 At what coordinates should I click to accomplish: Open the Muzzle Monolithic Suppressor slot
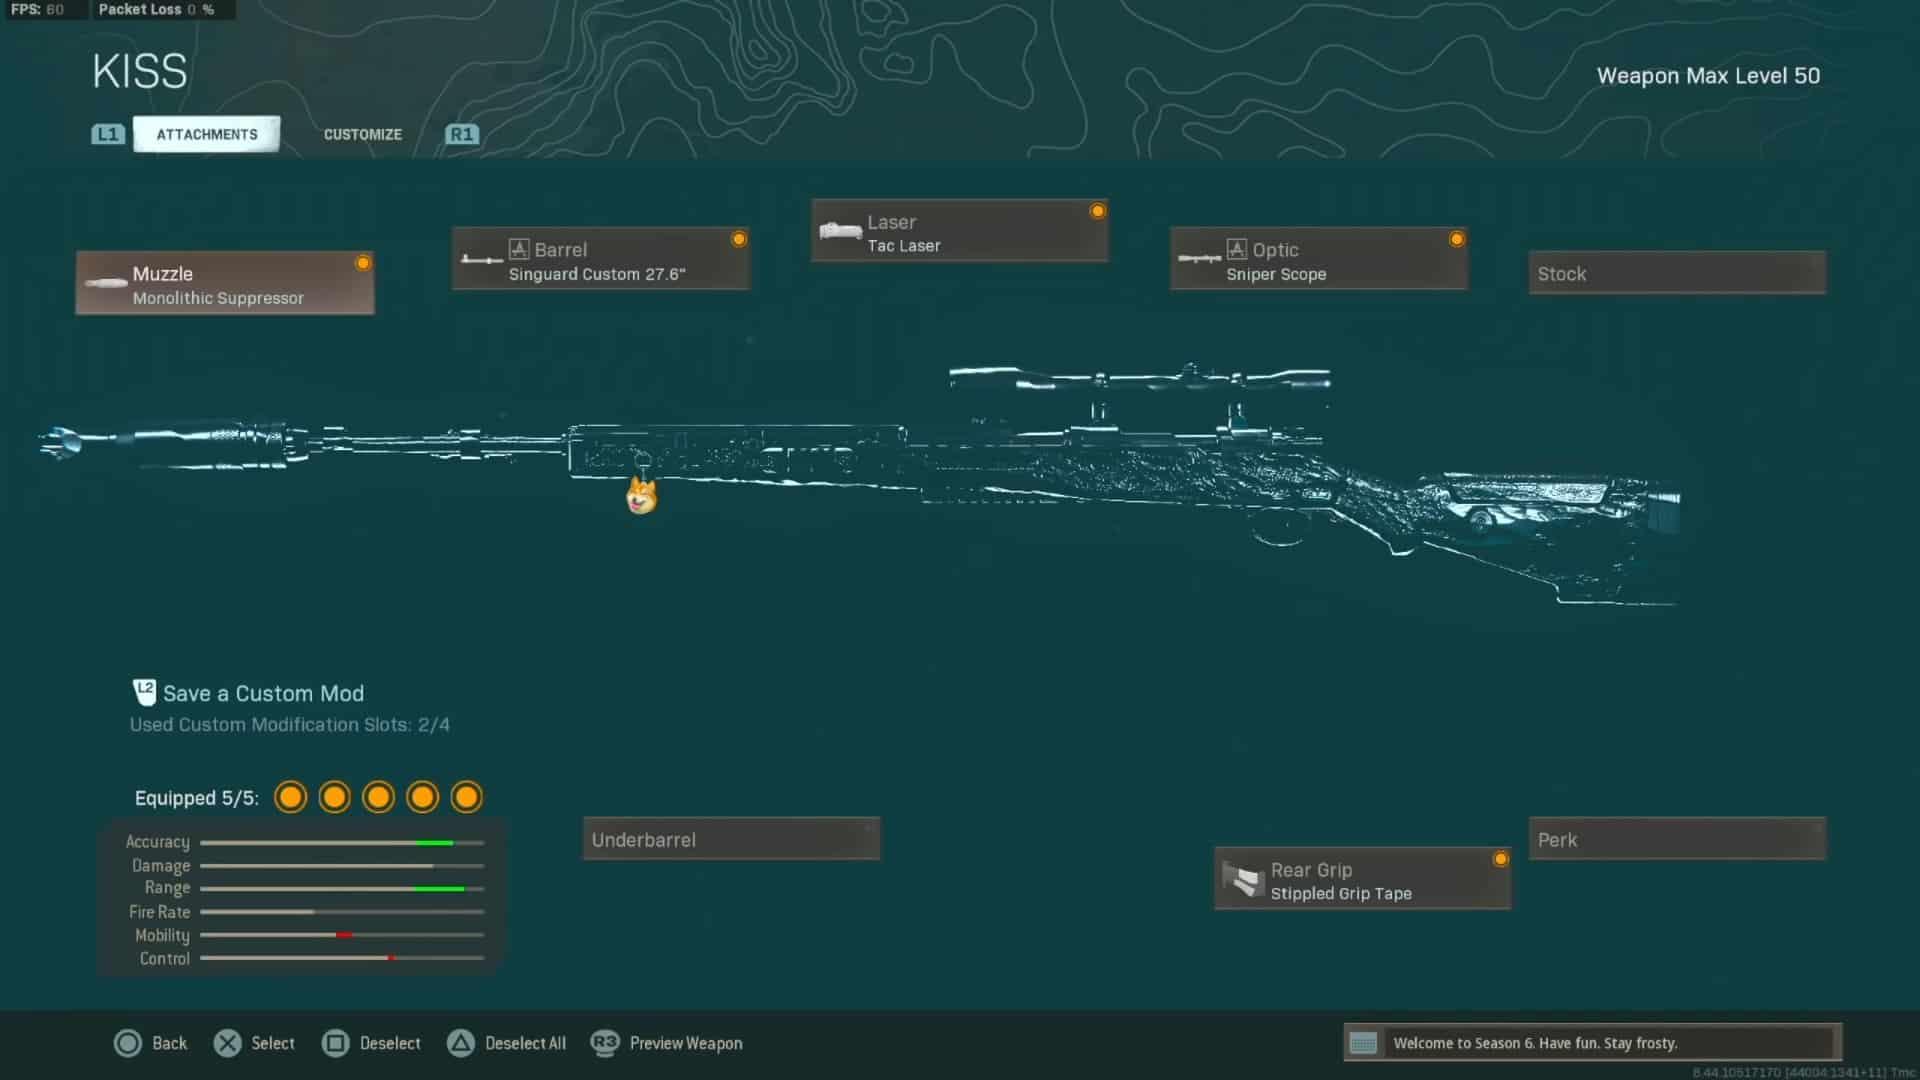click(225, 284)
